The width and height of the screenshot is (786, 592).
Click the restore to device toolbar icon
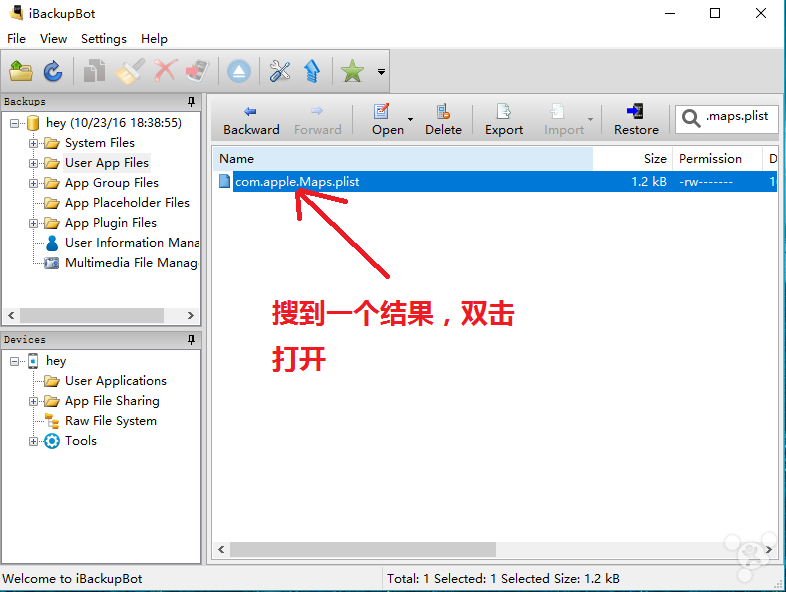pos(198,71)
